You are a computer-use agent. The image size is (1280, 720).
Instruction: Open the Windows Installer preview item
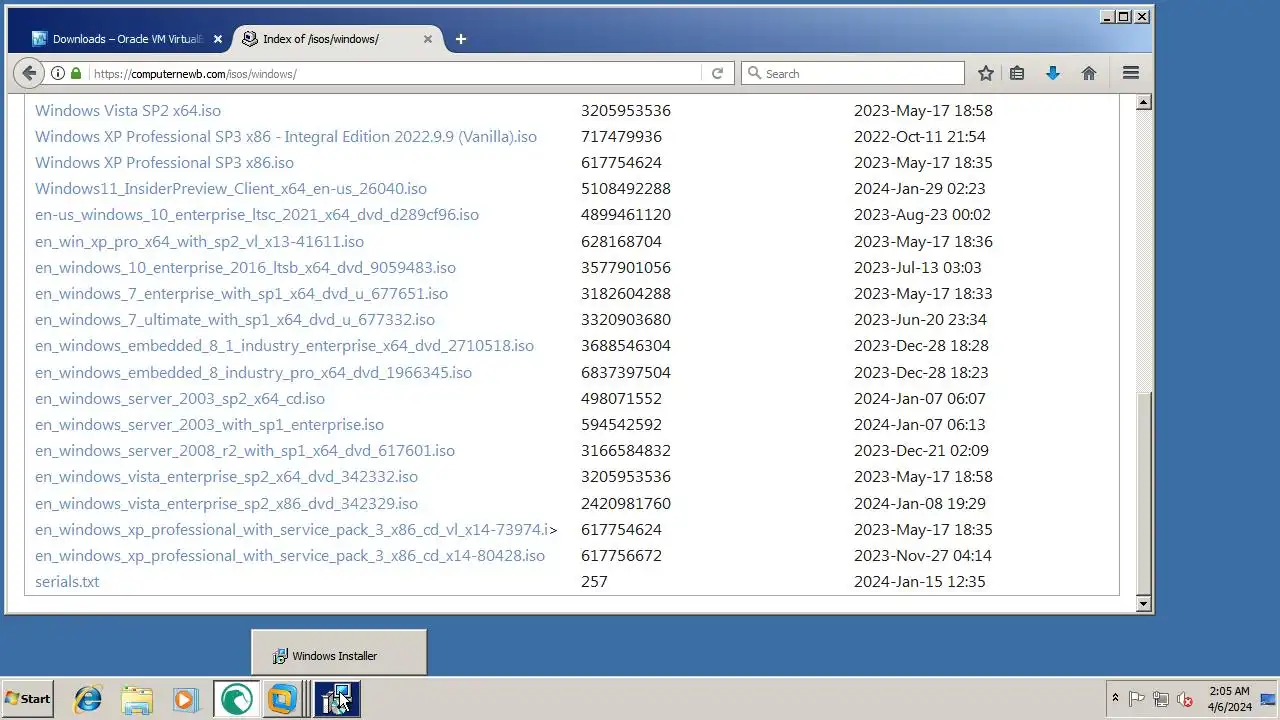point(338,655)
